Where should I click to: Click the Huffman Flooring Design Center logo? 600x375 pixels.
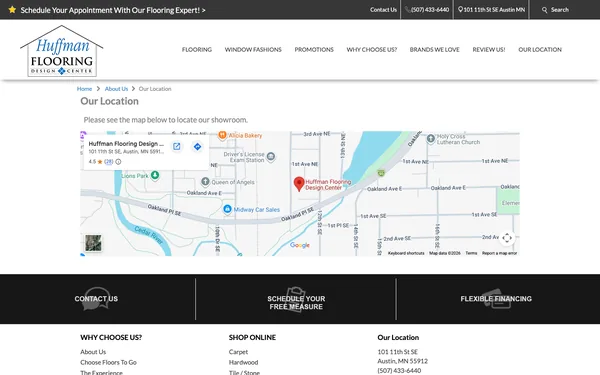62,51
